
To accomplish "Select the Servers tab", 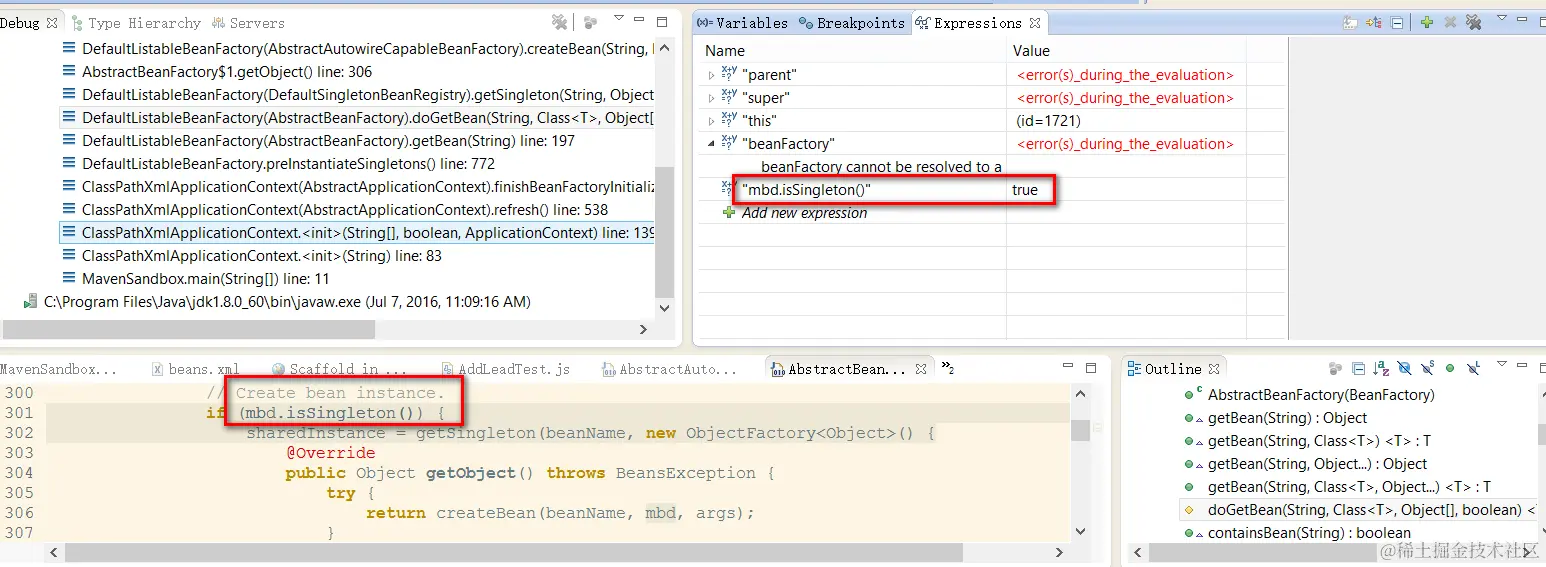I will 248,23.
